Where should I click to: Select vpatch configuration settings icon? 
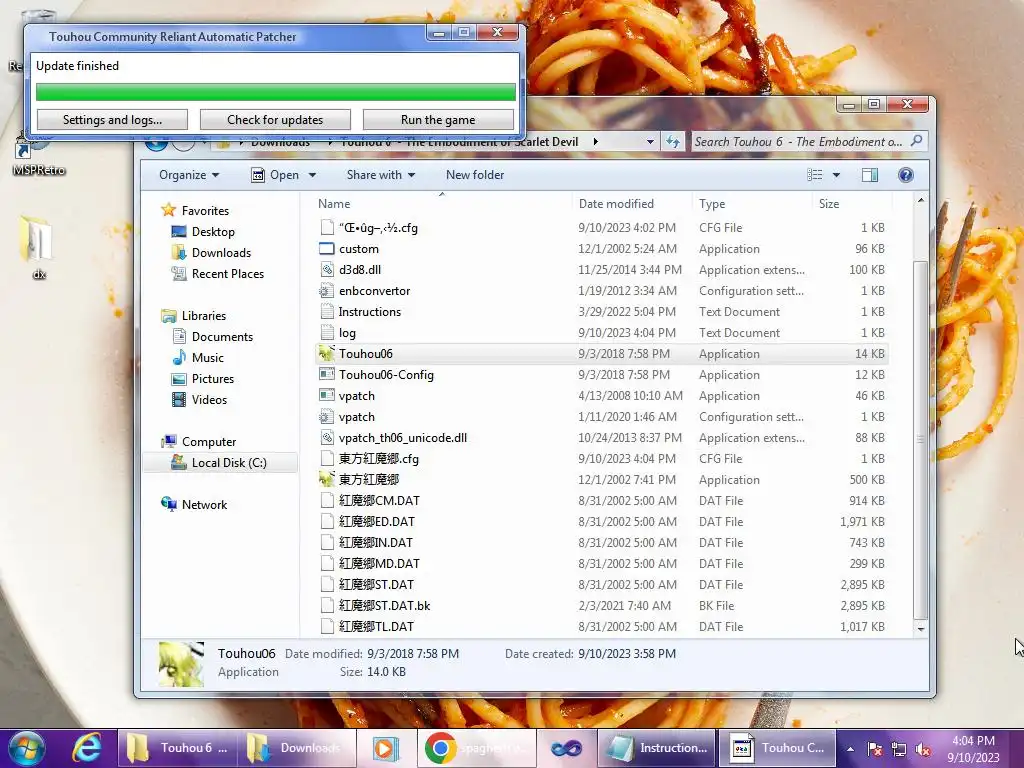(327, 417)
